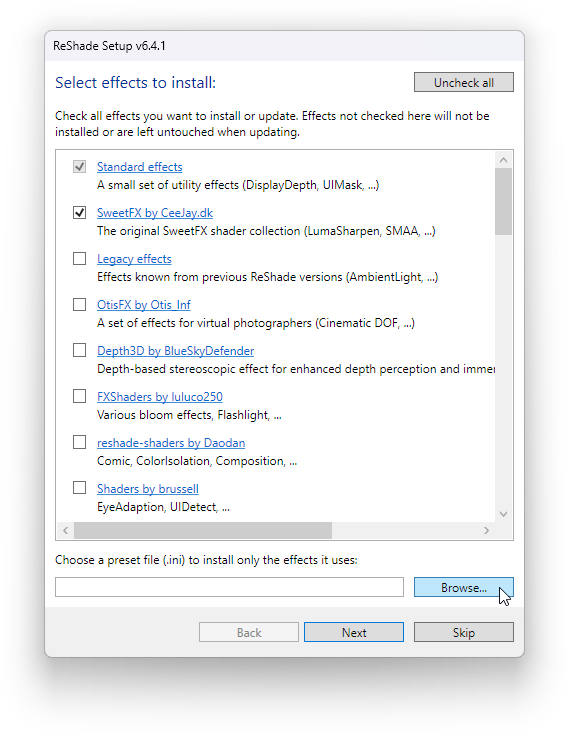The width and height of the screenshot is (569, 734).
Task: Select the Depth-based stereoscopic effect description
Action: (296, 369)
